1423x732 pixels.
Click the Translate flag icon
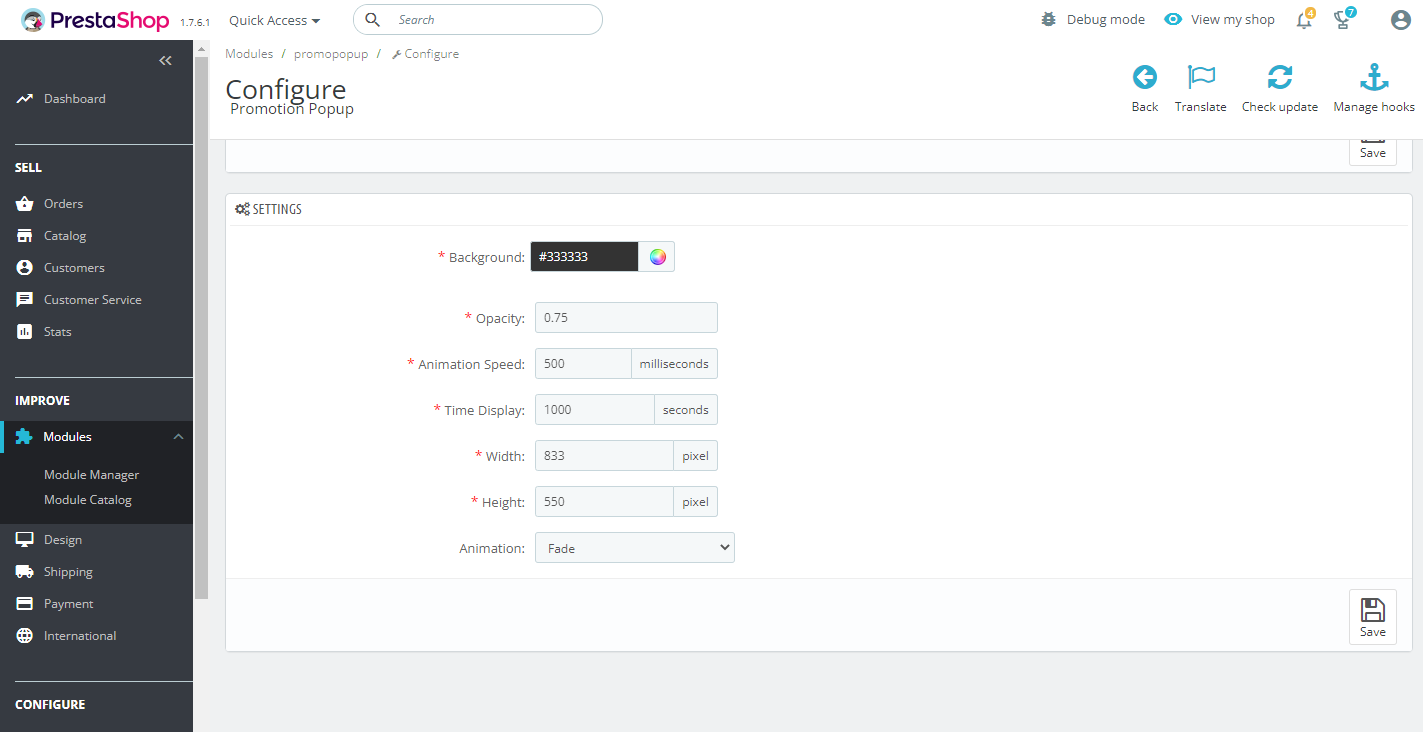(x=1201, y=77)
